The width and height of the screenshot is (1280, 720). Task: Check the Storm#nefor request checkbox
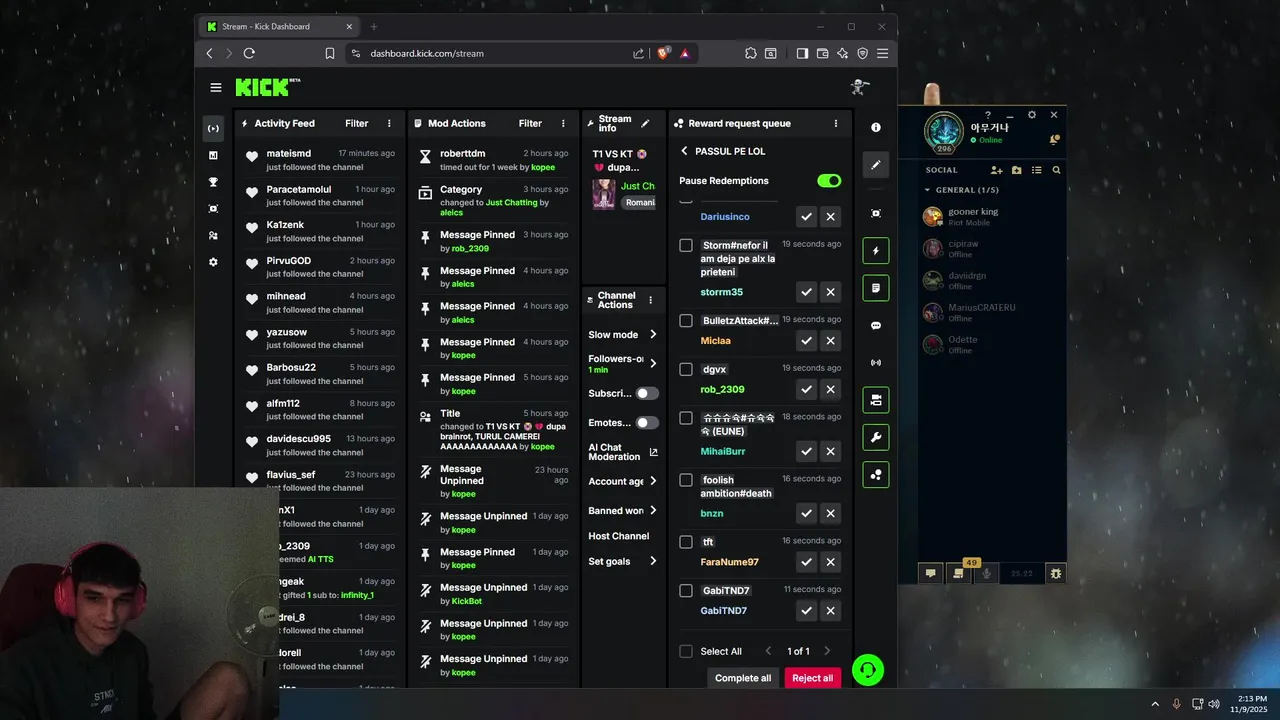[686, 245]
